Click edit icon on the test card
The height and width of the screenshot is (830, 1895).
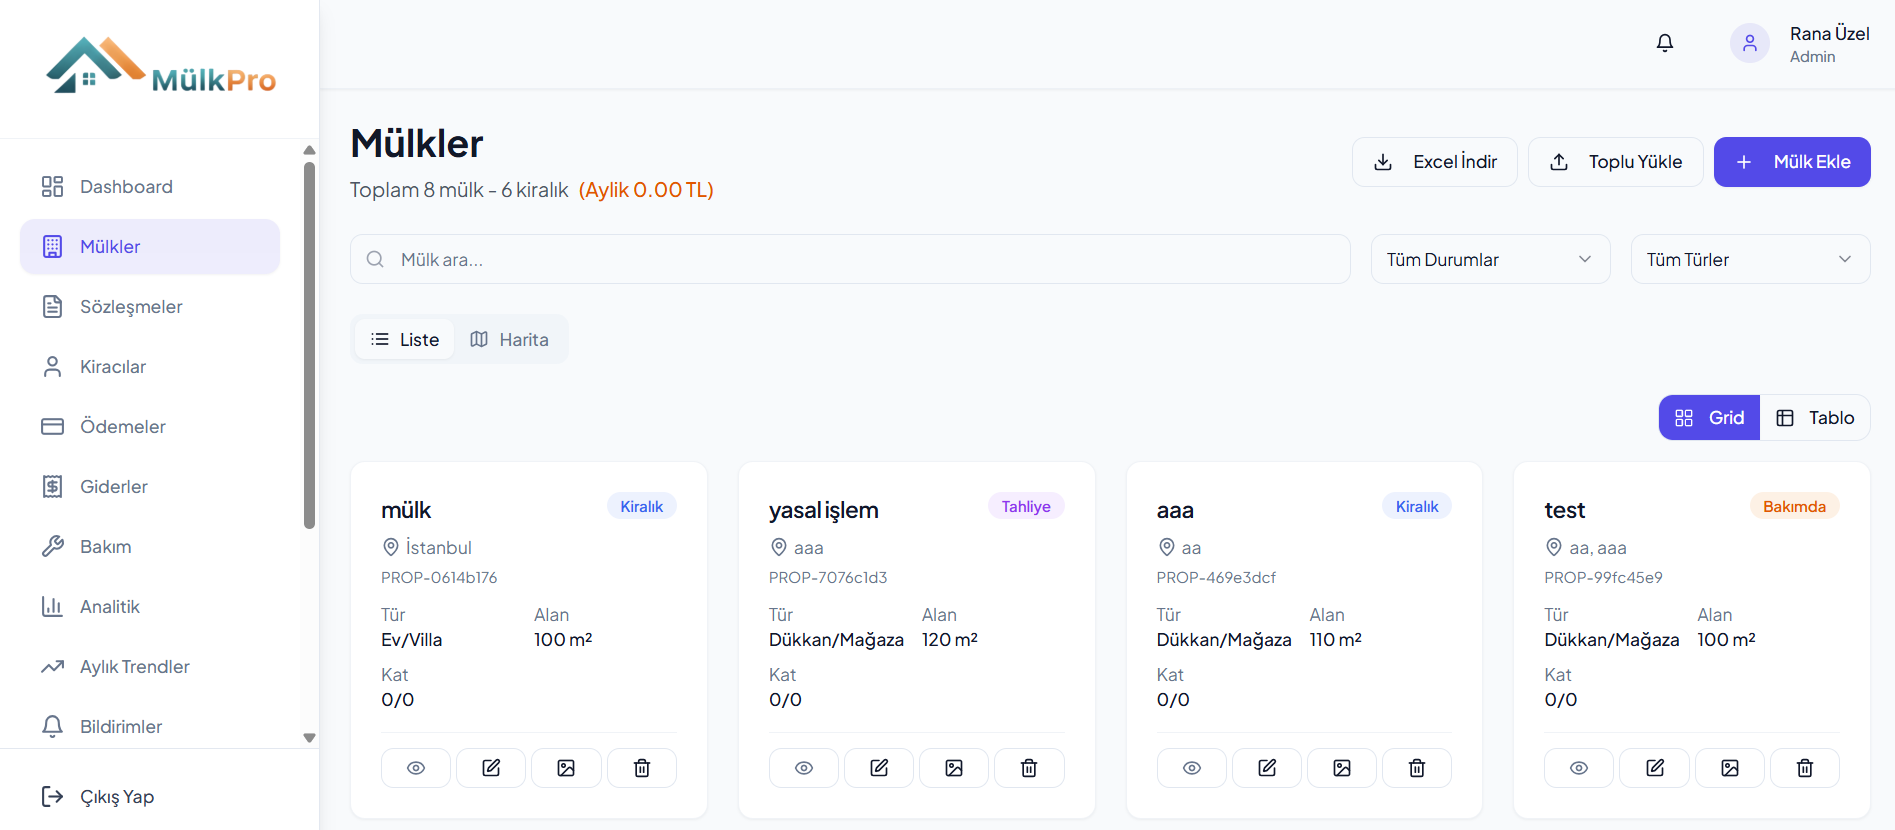click(x=1655, y=768)
